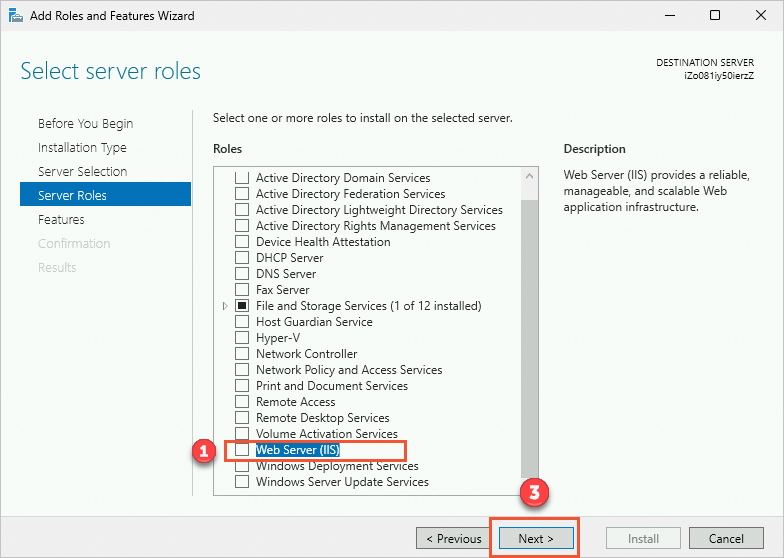The height and width of the screenshot is (558, 784).
Task: Click the Next button
Action: (x=536, y=538)
